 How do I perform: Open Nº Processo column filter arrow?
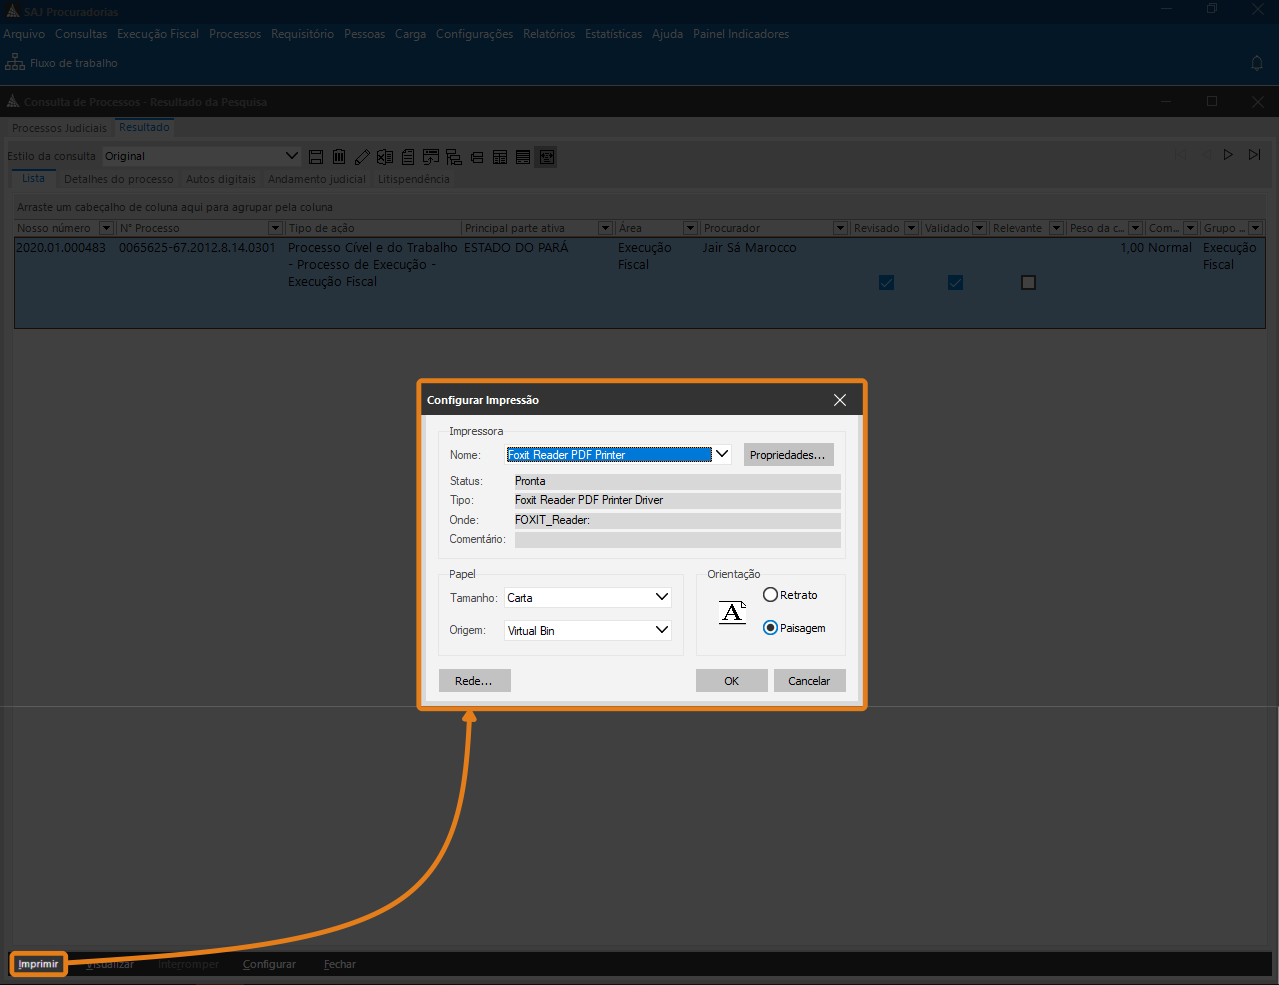275,228
